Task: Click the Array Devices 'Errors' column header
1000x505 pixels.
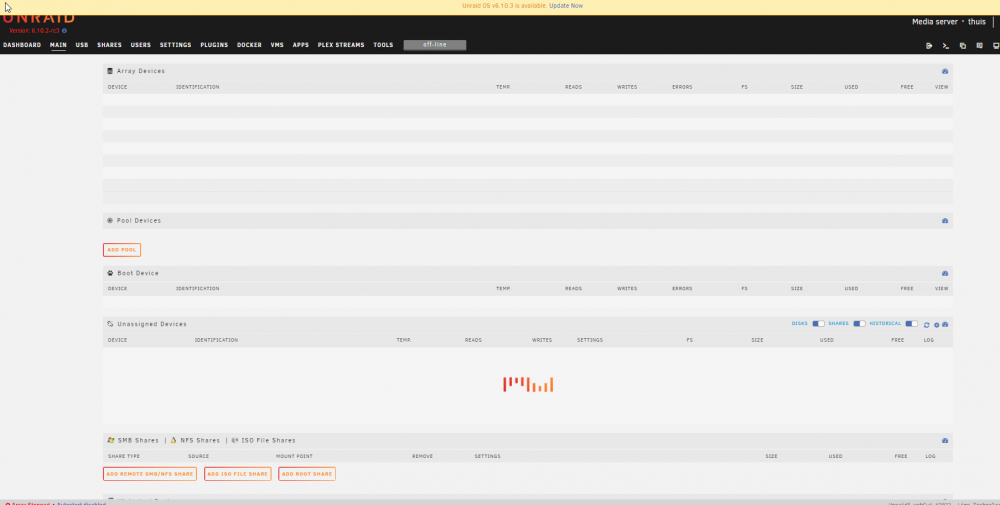Action: pos(682,87)
